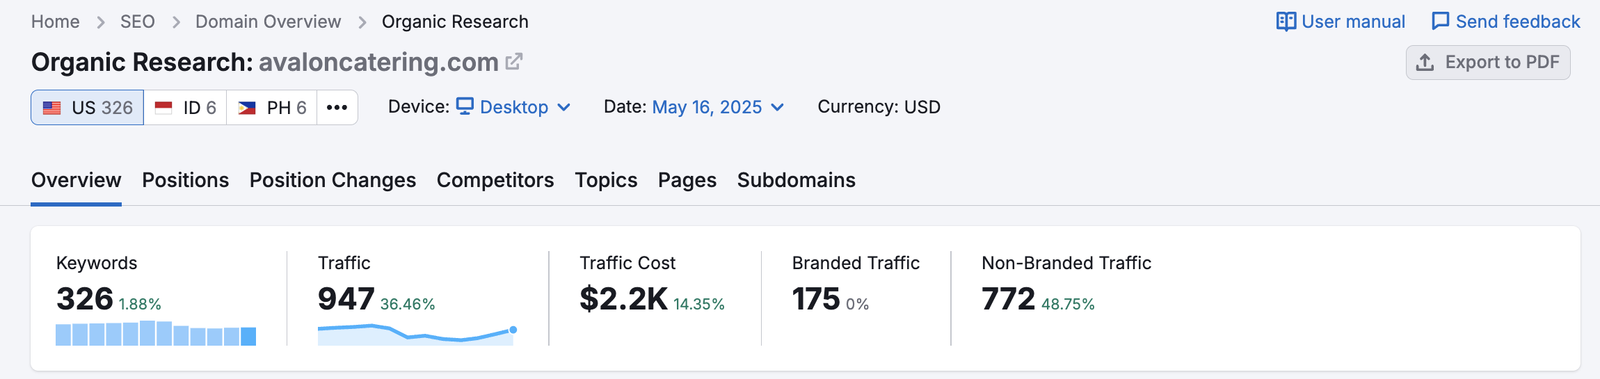Click the User manual book icon
1600x379 pixels.
[x=1286, y=22]
